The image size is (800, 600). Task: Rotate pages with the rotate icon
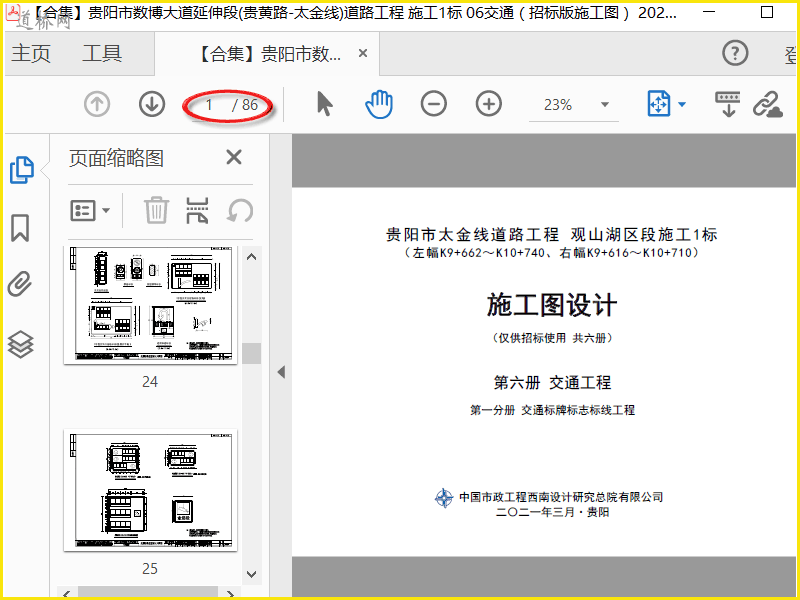[x=240, y=210]
